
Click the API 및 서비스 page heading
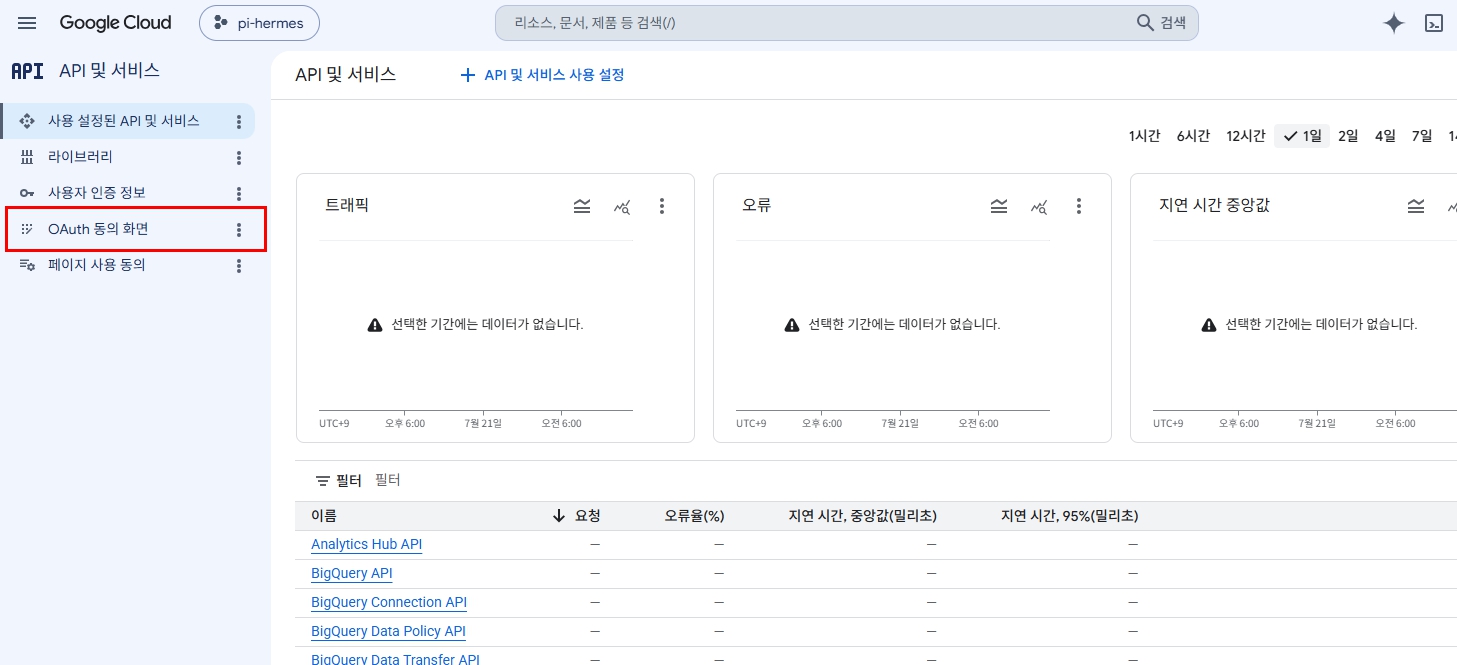(x=346, y=75)
